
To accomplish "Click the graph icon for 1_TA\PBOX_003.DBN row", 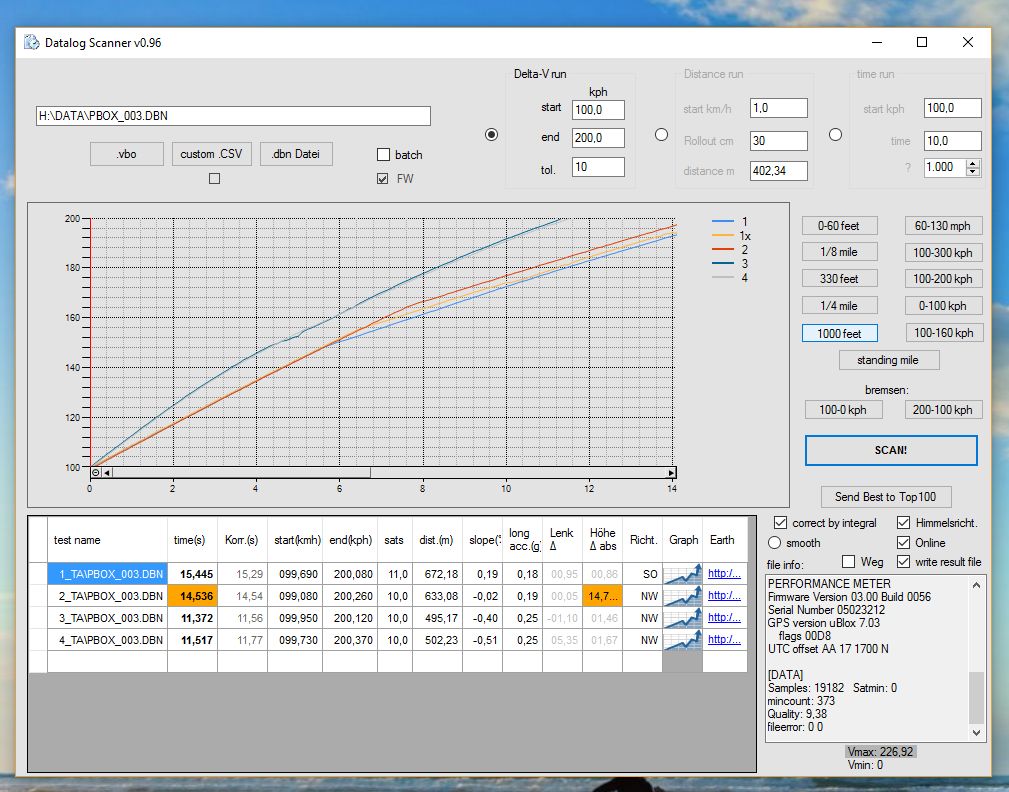I will [684, 574].
